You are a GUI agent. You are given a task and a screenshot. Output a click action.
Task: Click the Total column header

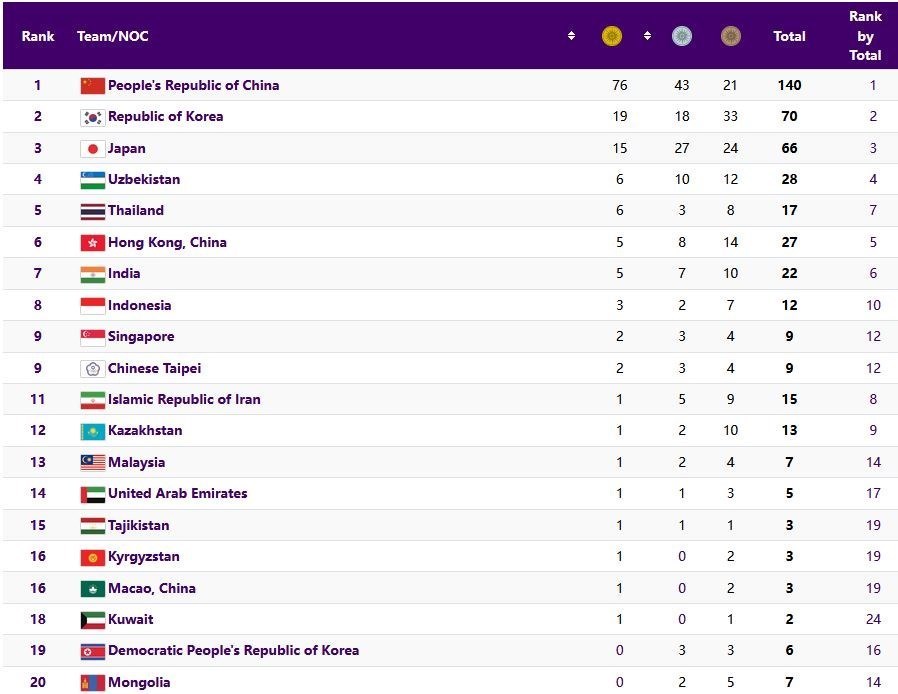[x=789, y=36]
